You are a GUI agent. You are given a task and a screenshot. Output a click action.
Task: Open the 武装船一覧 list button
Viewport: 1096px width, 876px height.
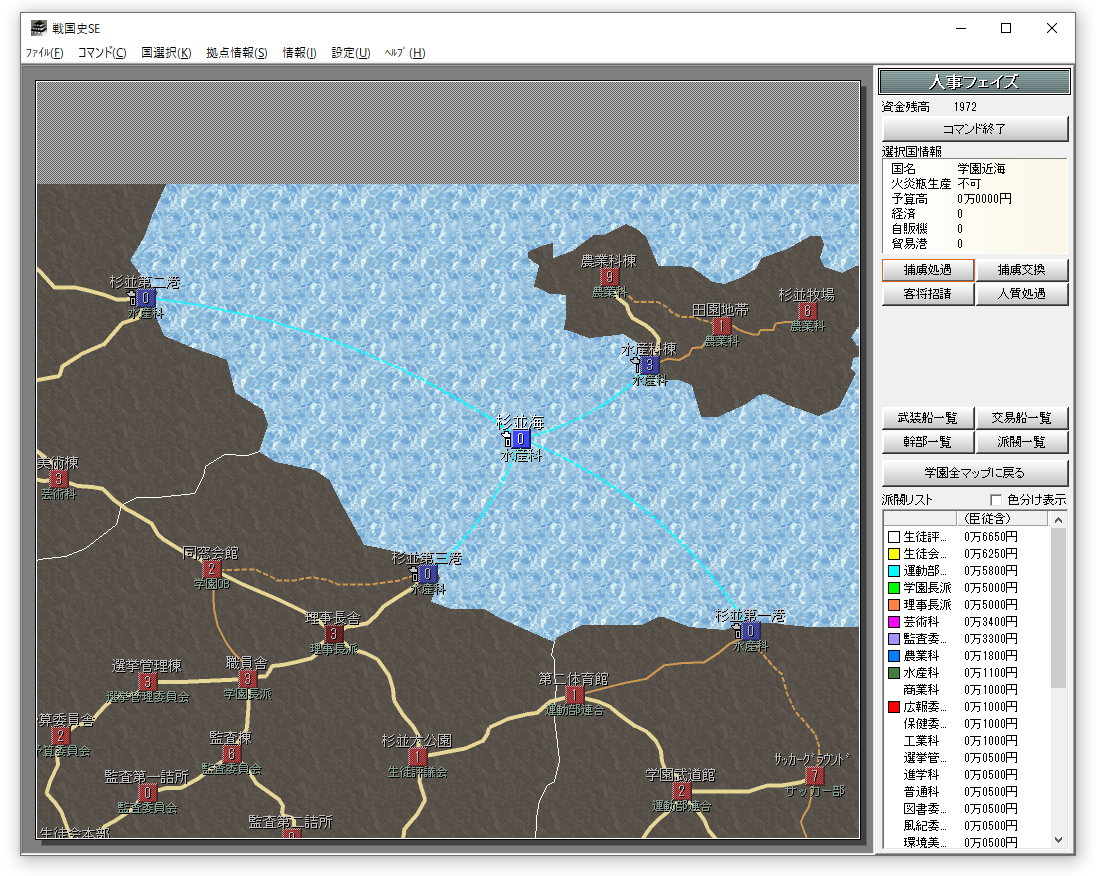(x=928, y=418)
